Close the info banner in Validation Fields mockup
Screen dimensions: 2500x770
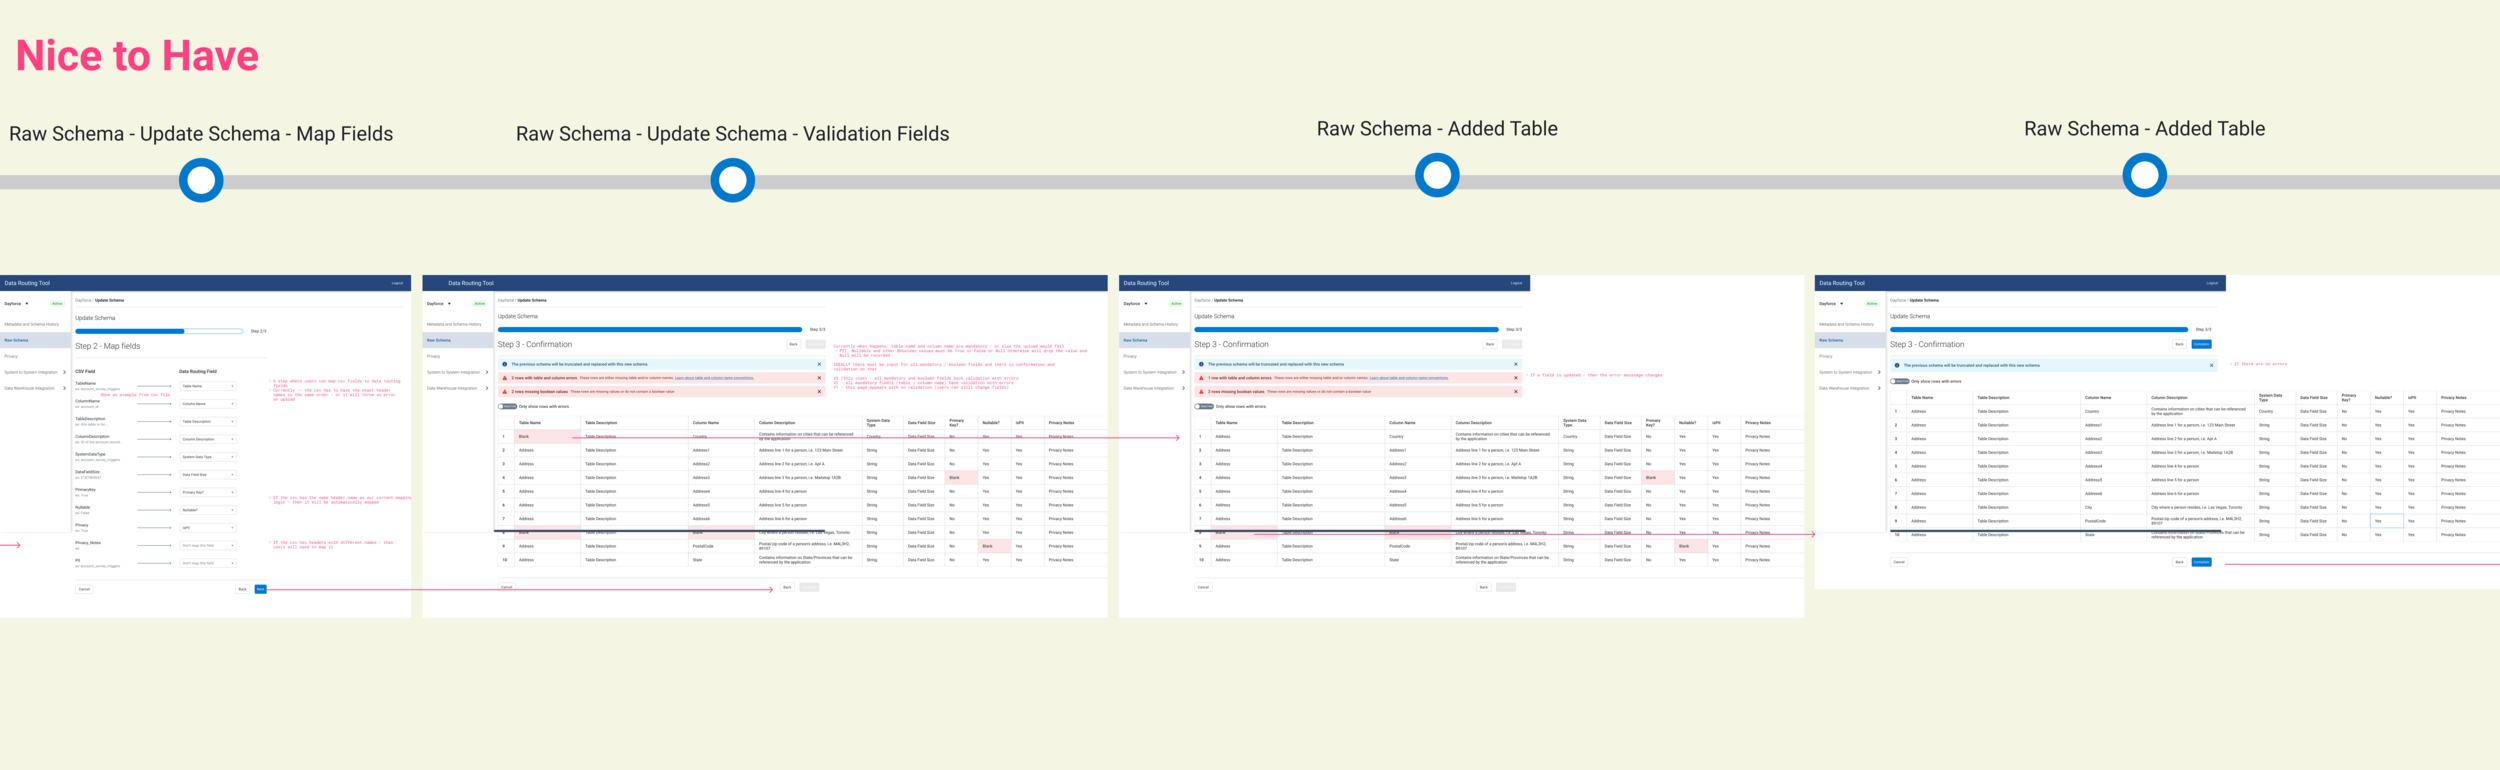819,364
